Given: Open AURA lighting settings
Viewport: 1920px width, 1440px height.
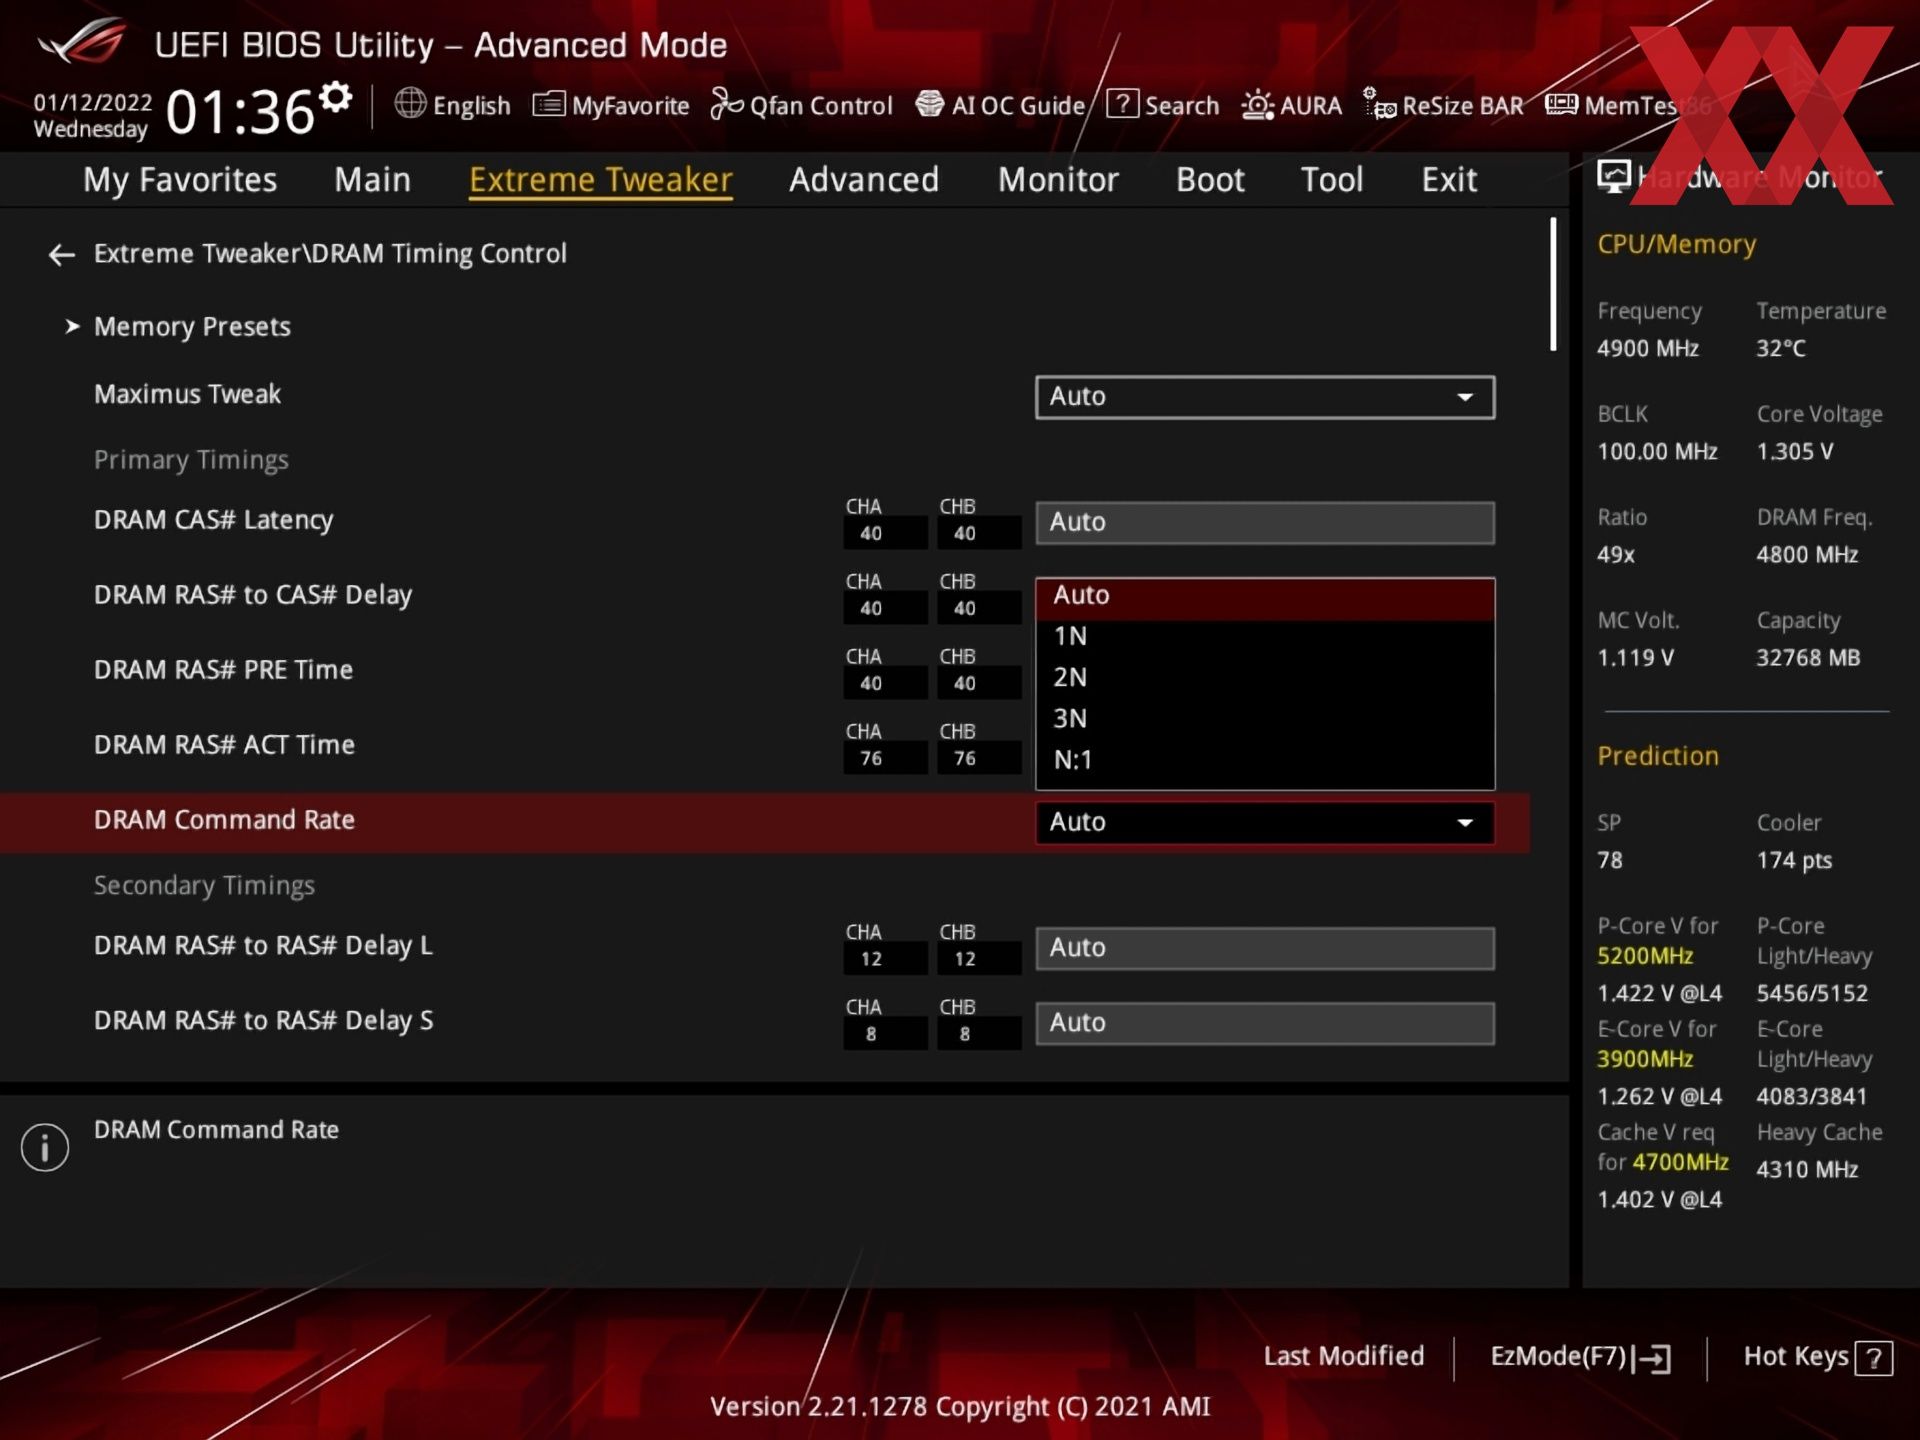Looking at the screenshot, I should tap(1291, 105).
